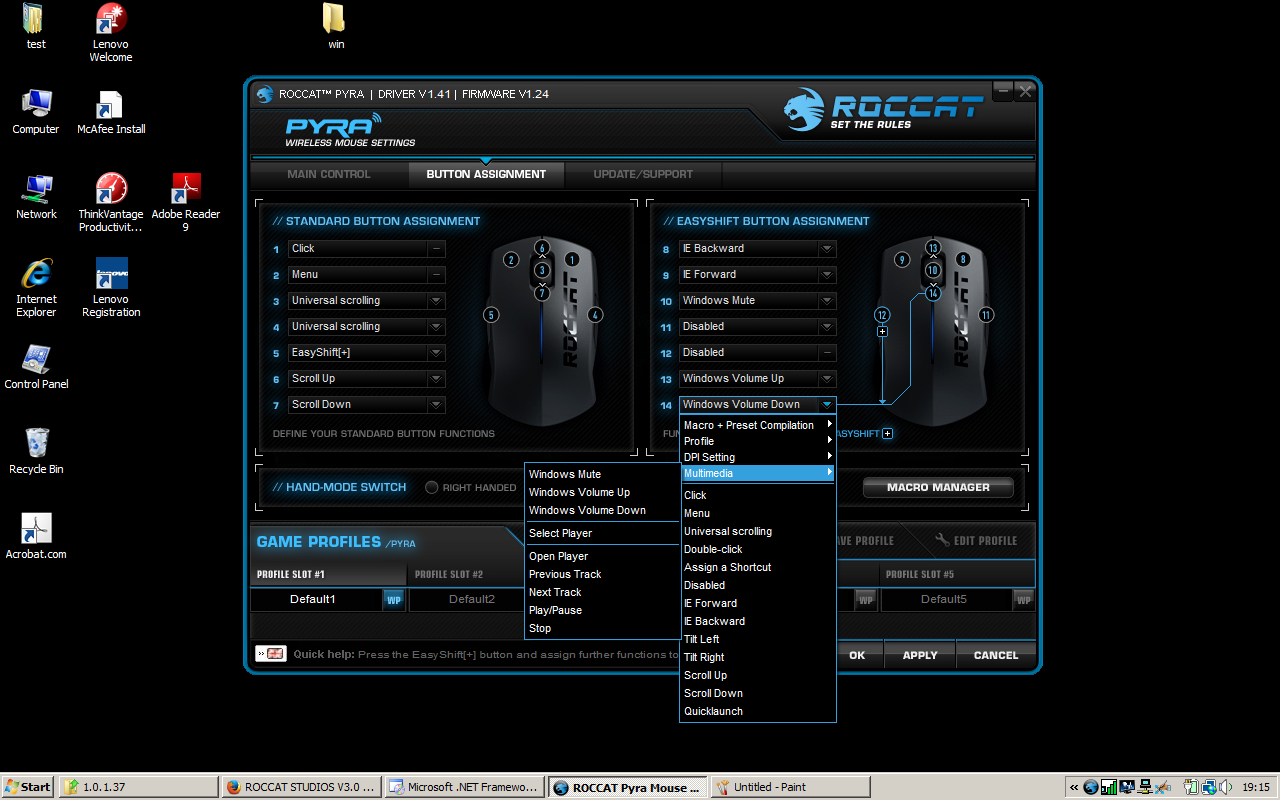The height and width of the screenshot is (800, 1280).
Task: Collapse button 14 Windows Volume Down dropdown
Action: pos(827,404)
